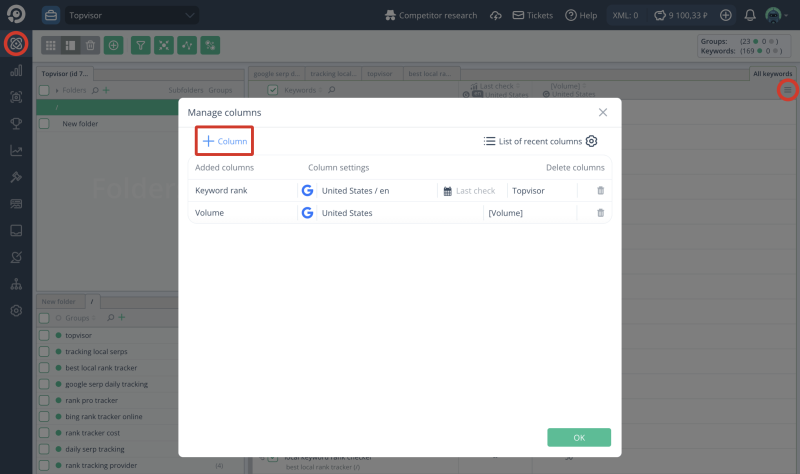Delete the Volume column
Image resolution: width=800 pixels, height=474 pixels.
point(601,213)
